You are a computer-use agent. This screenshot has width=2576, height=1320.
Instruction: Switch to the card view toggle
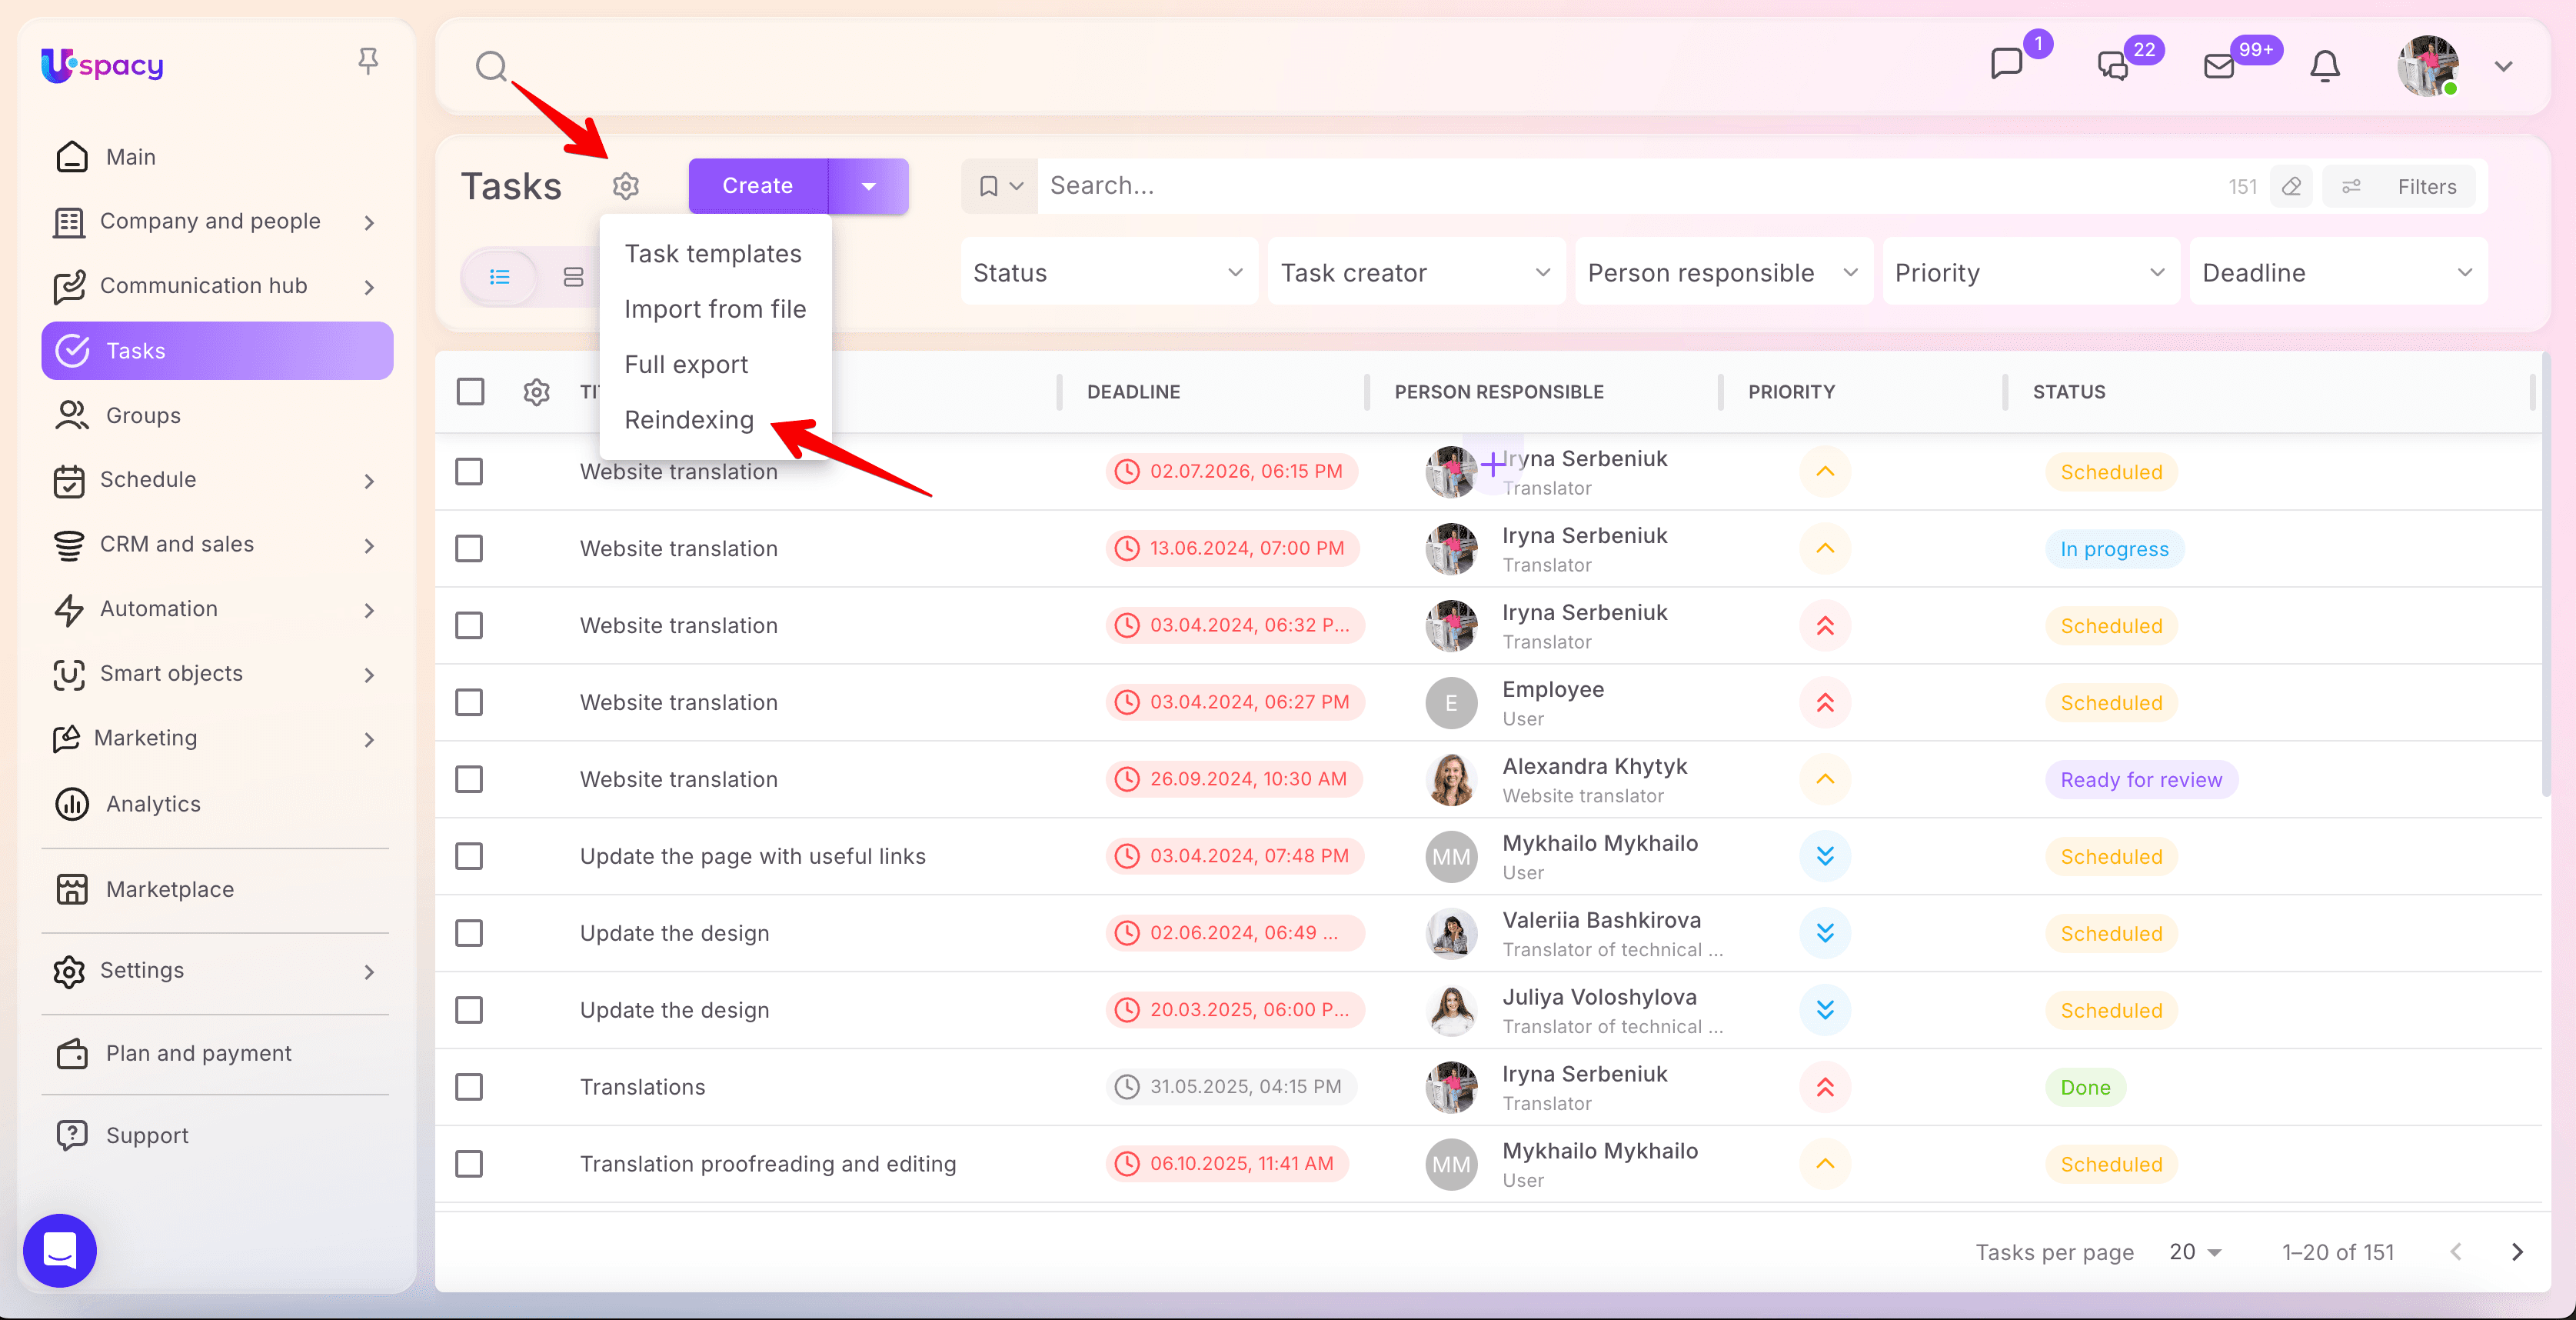[x=573, y=277]
